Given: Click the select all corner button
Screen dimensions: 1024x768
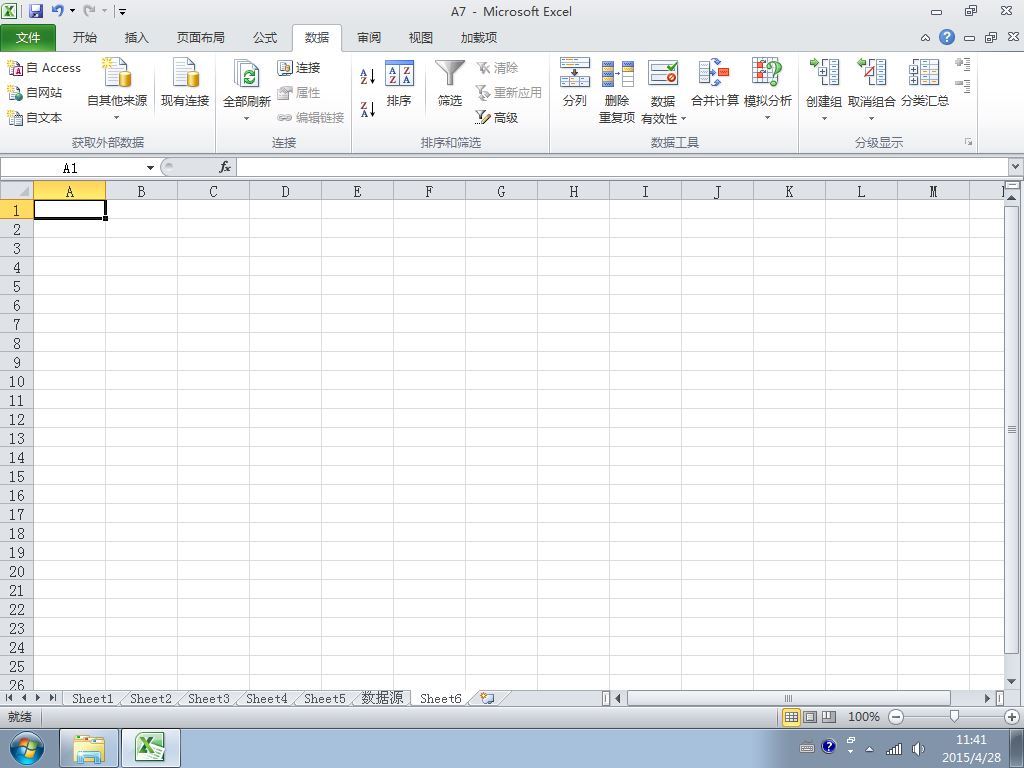Looking at the screenshot, I should point(17,191).
